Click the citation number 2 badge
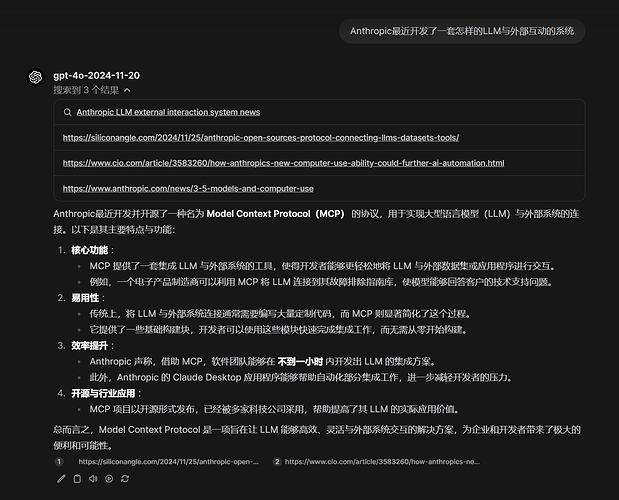 (x=277, y=462)
